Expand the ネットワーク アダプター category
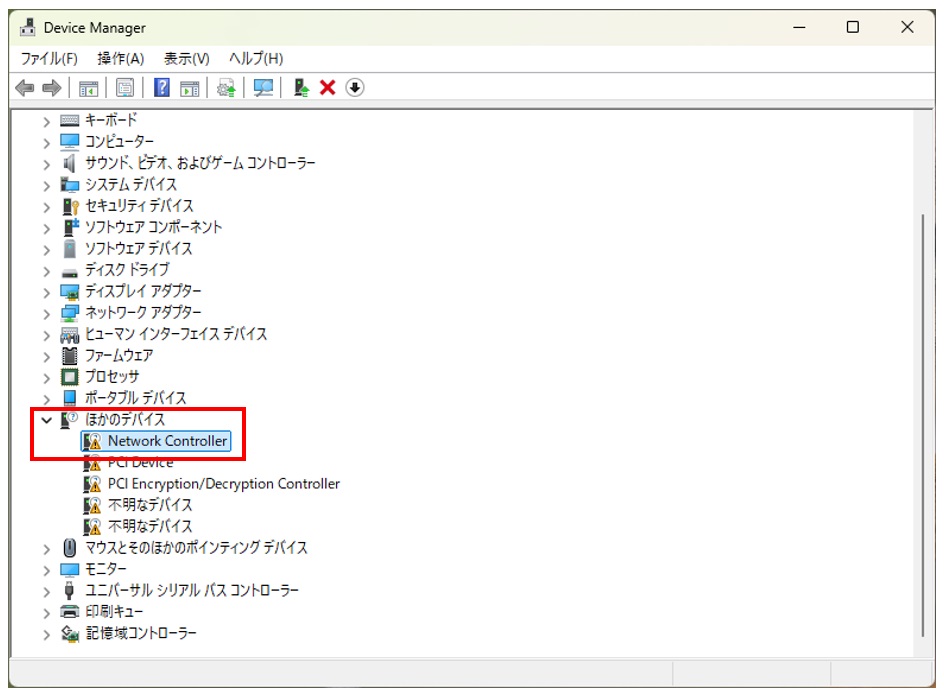Image resolution: width=944 pixels, height=697 pixels. point(46,312)
